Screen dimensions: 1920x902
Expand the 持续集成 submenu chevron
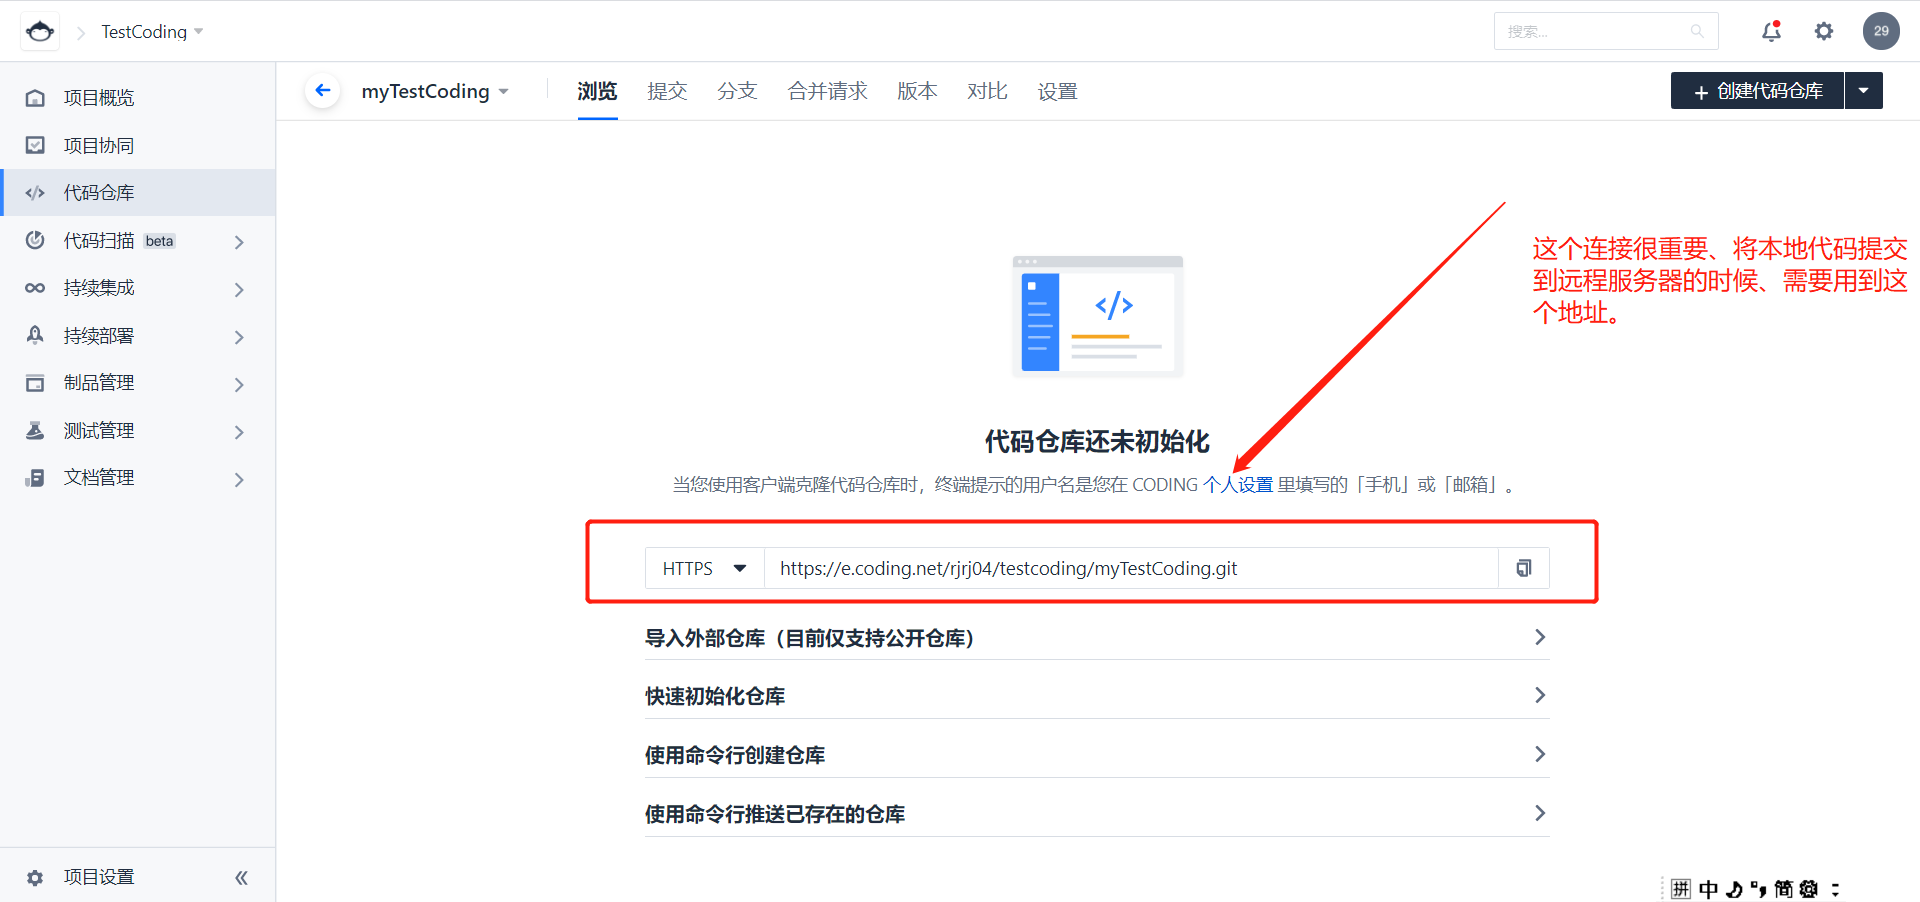(x=239, y=290)
